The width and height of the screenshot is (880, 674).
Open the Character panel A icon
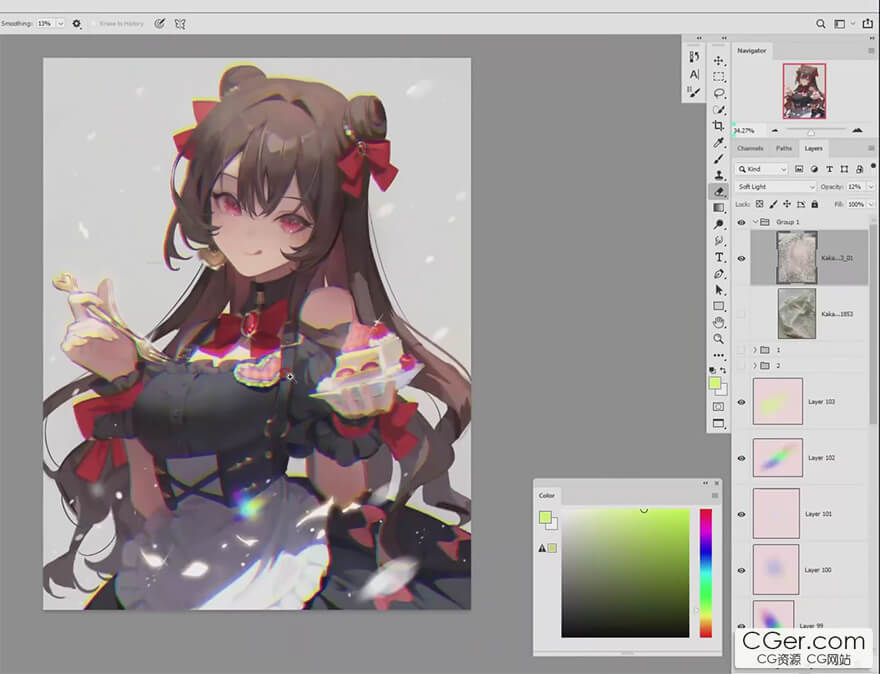pyautogui.click(x=694, y=75)
